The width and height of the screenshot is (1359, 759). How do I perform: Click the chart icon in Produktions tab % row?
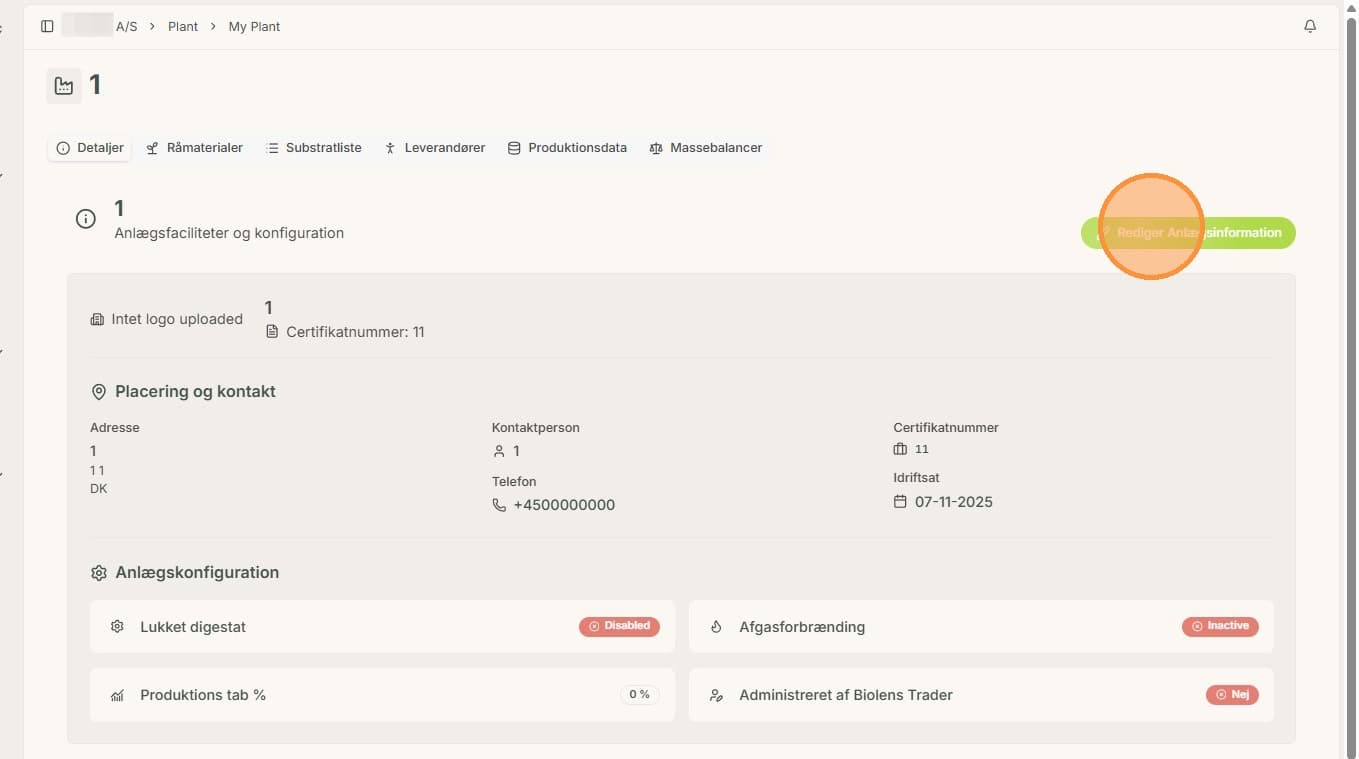(x=117, y=696)
